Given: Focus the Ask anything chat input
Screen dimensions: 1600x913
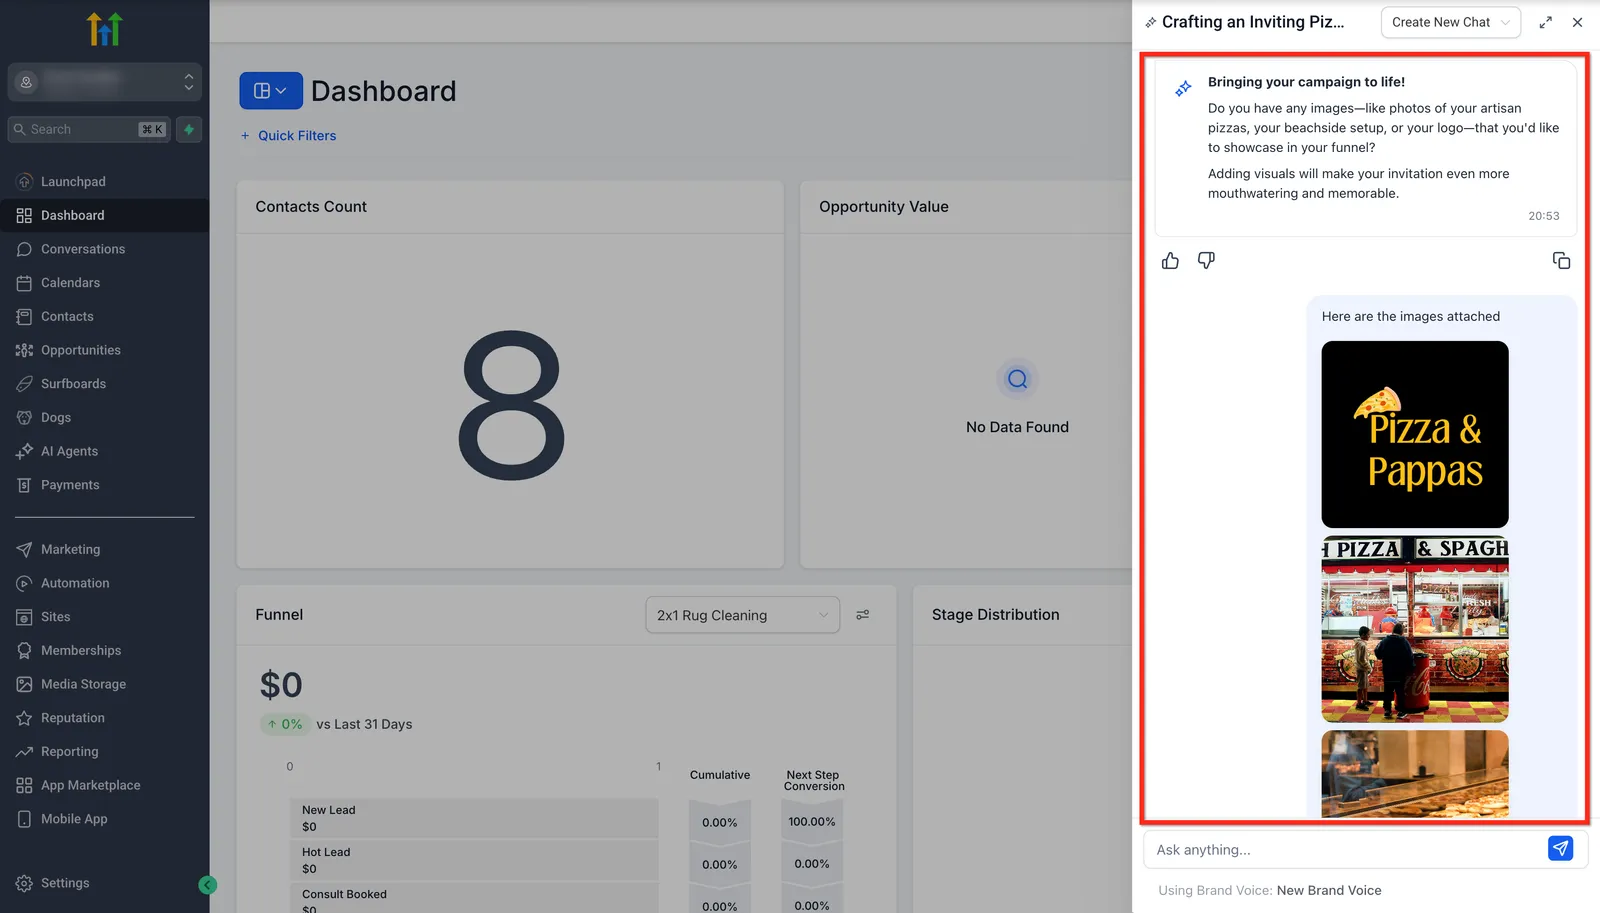Looking at the screenshot, I should tap(1345, 850).
